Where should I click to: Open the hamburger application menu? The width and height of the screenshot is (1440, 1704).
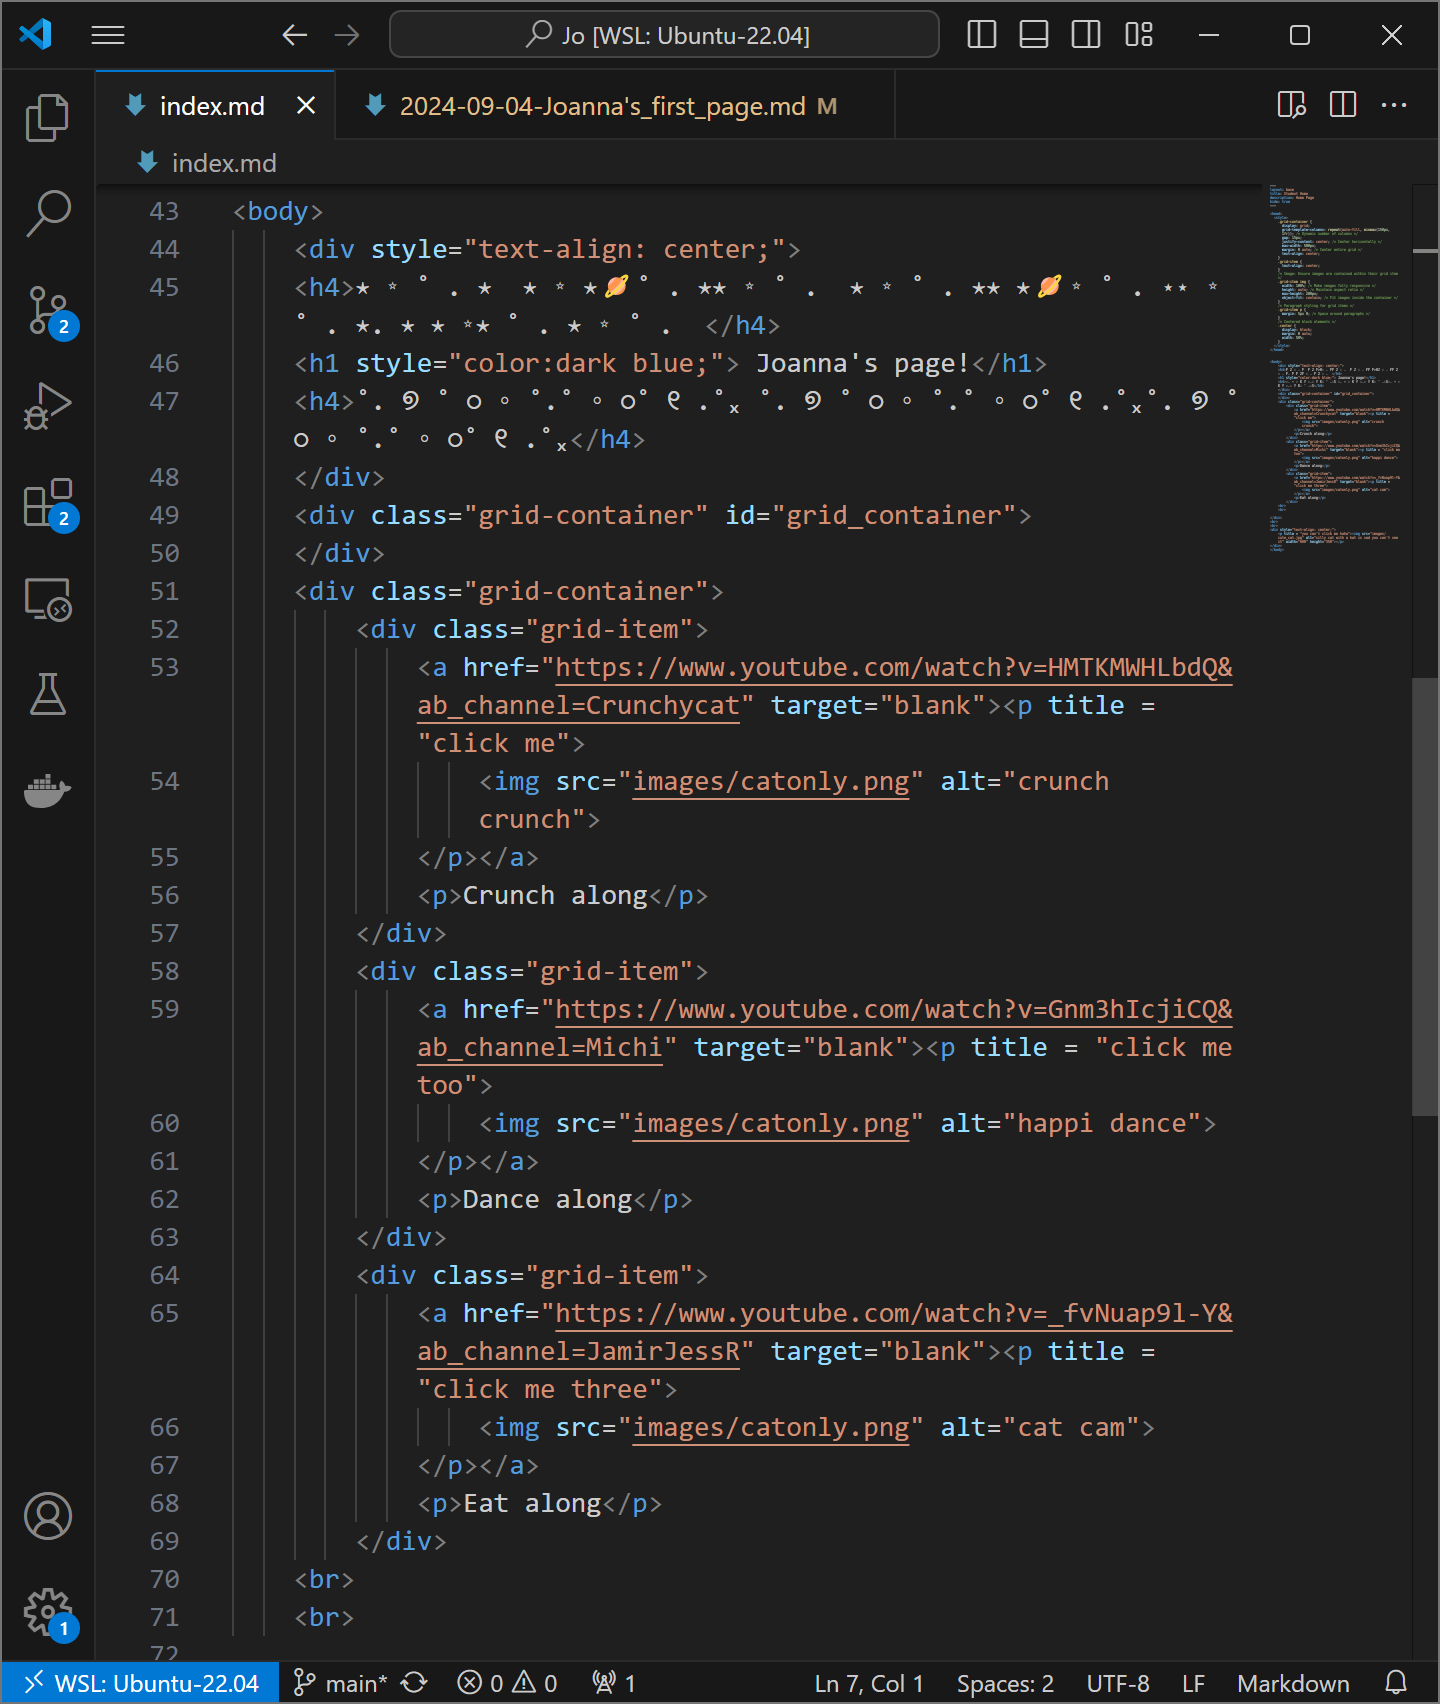tap(108, 35)
